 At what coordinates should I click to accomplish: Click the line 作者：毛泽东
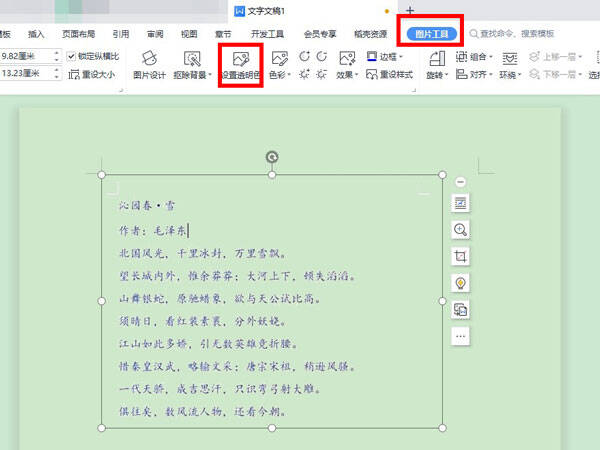152,230
